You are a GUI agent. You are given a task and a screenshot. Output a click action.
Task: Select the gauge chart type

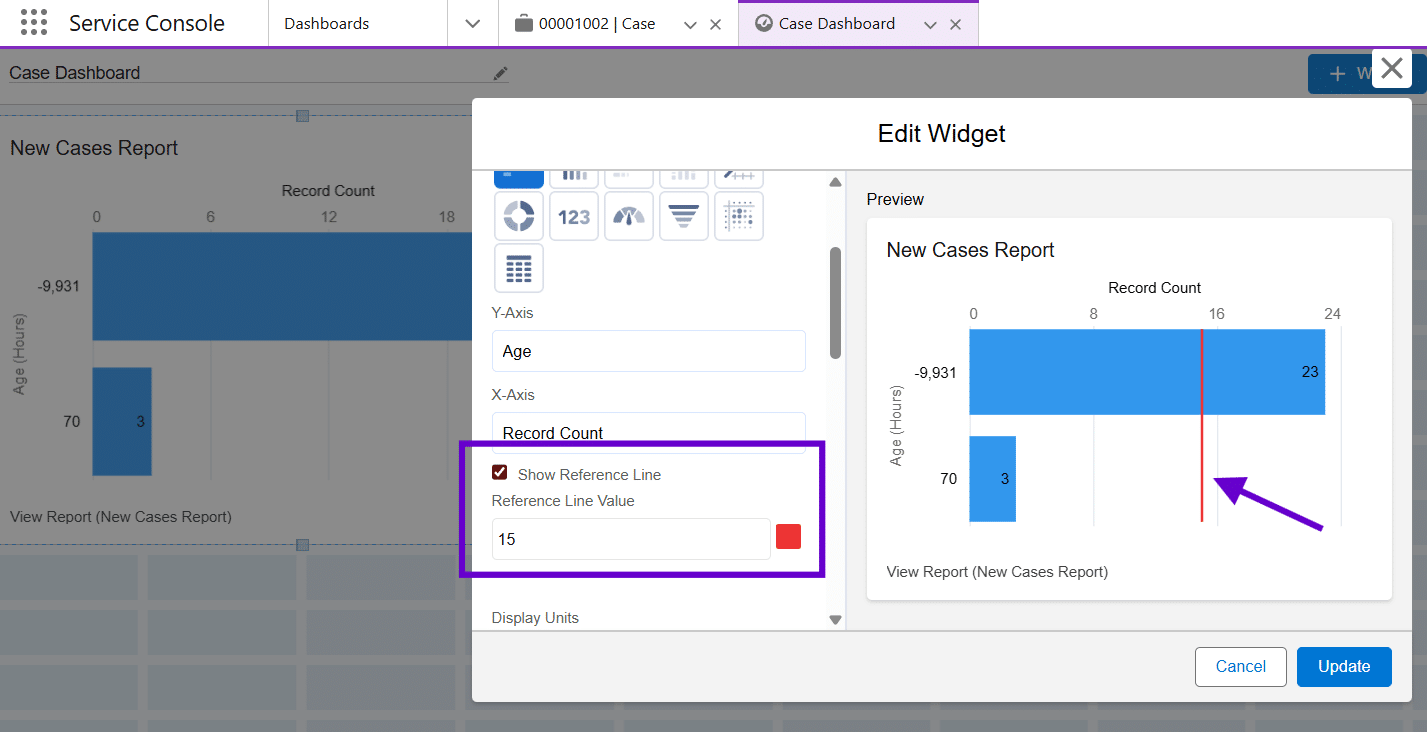tap(629, 216)
